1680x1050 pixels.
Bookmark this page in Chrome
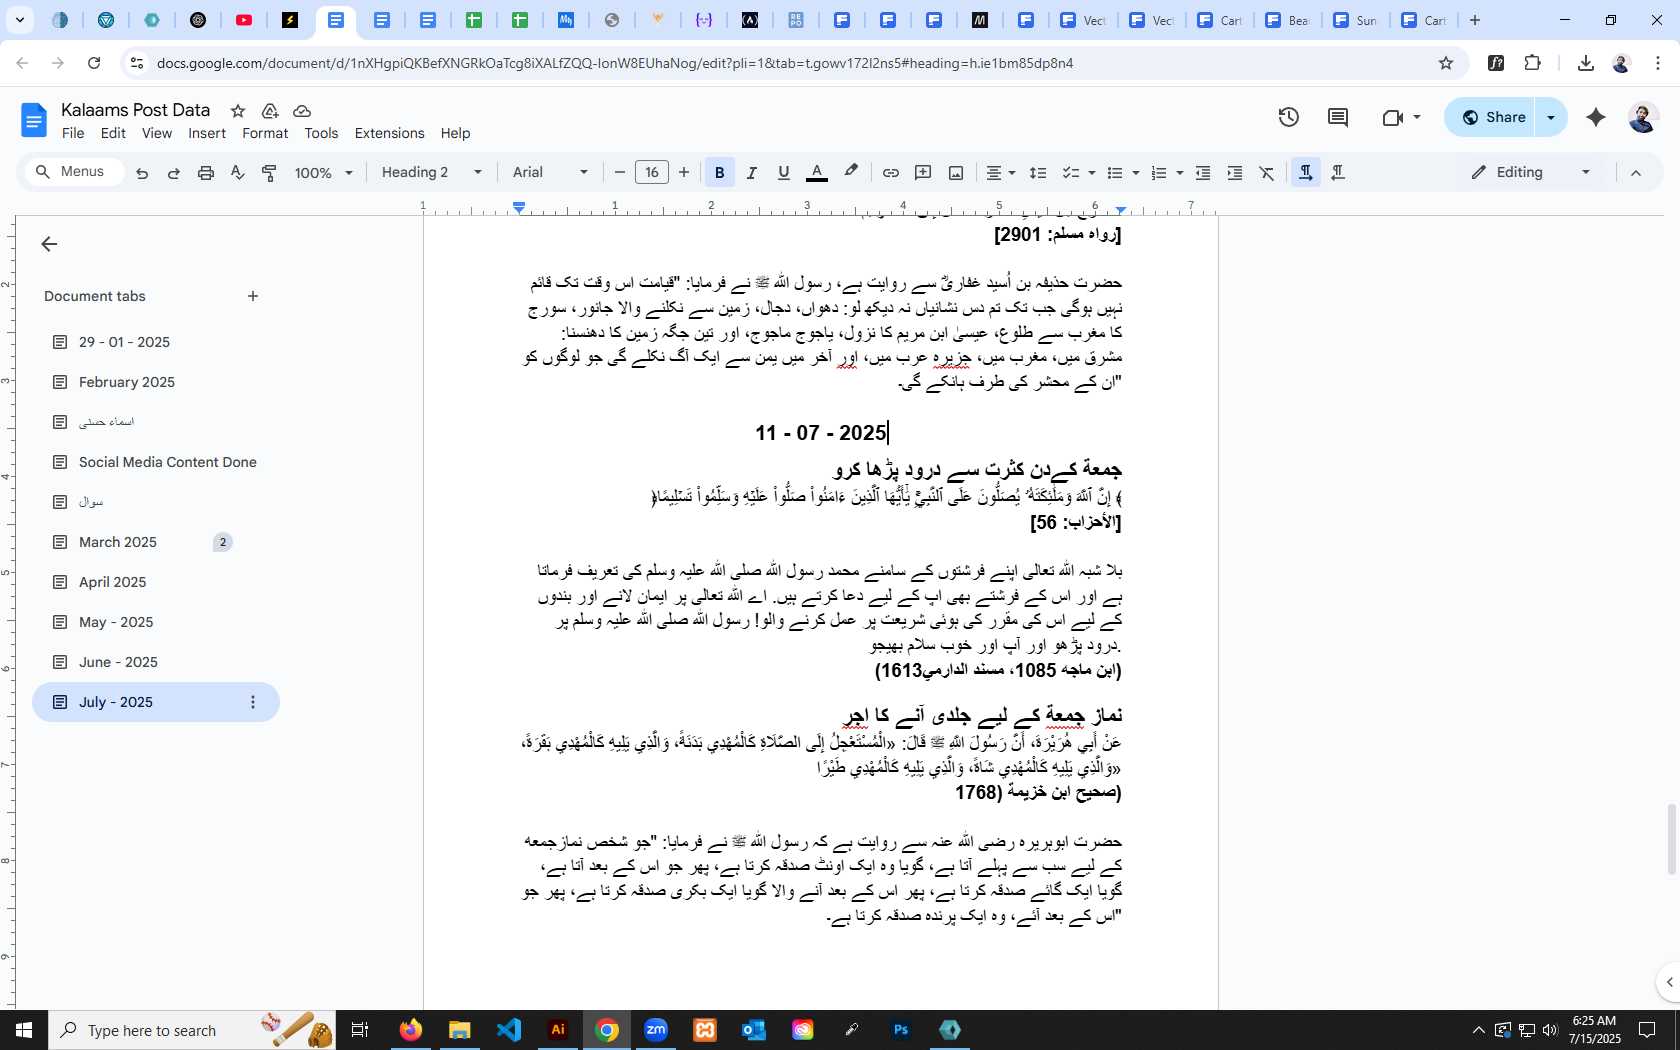coord(1446,63)
